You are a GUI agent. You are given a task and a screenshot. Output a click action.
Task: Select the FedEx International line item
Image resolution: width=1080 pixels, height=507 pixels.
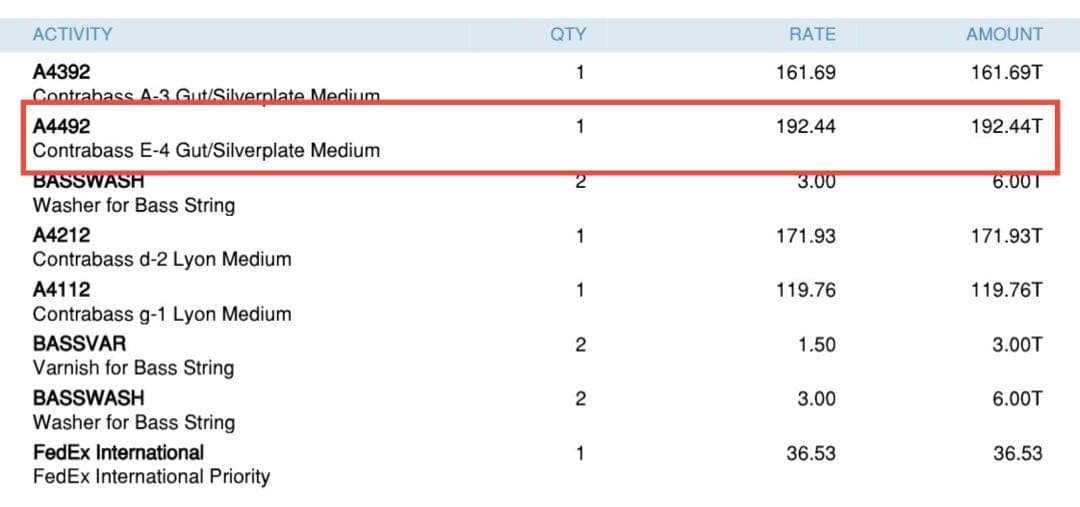(x=118, y=453)
